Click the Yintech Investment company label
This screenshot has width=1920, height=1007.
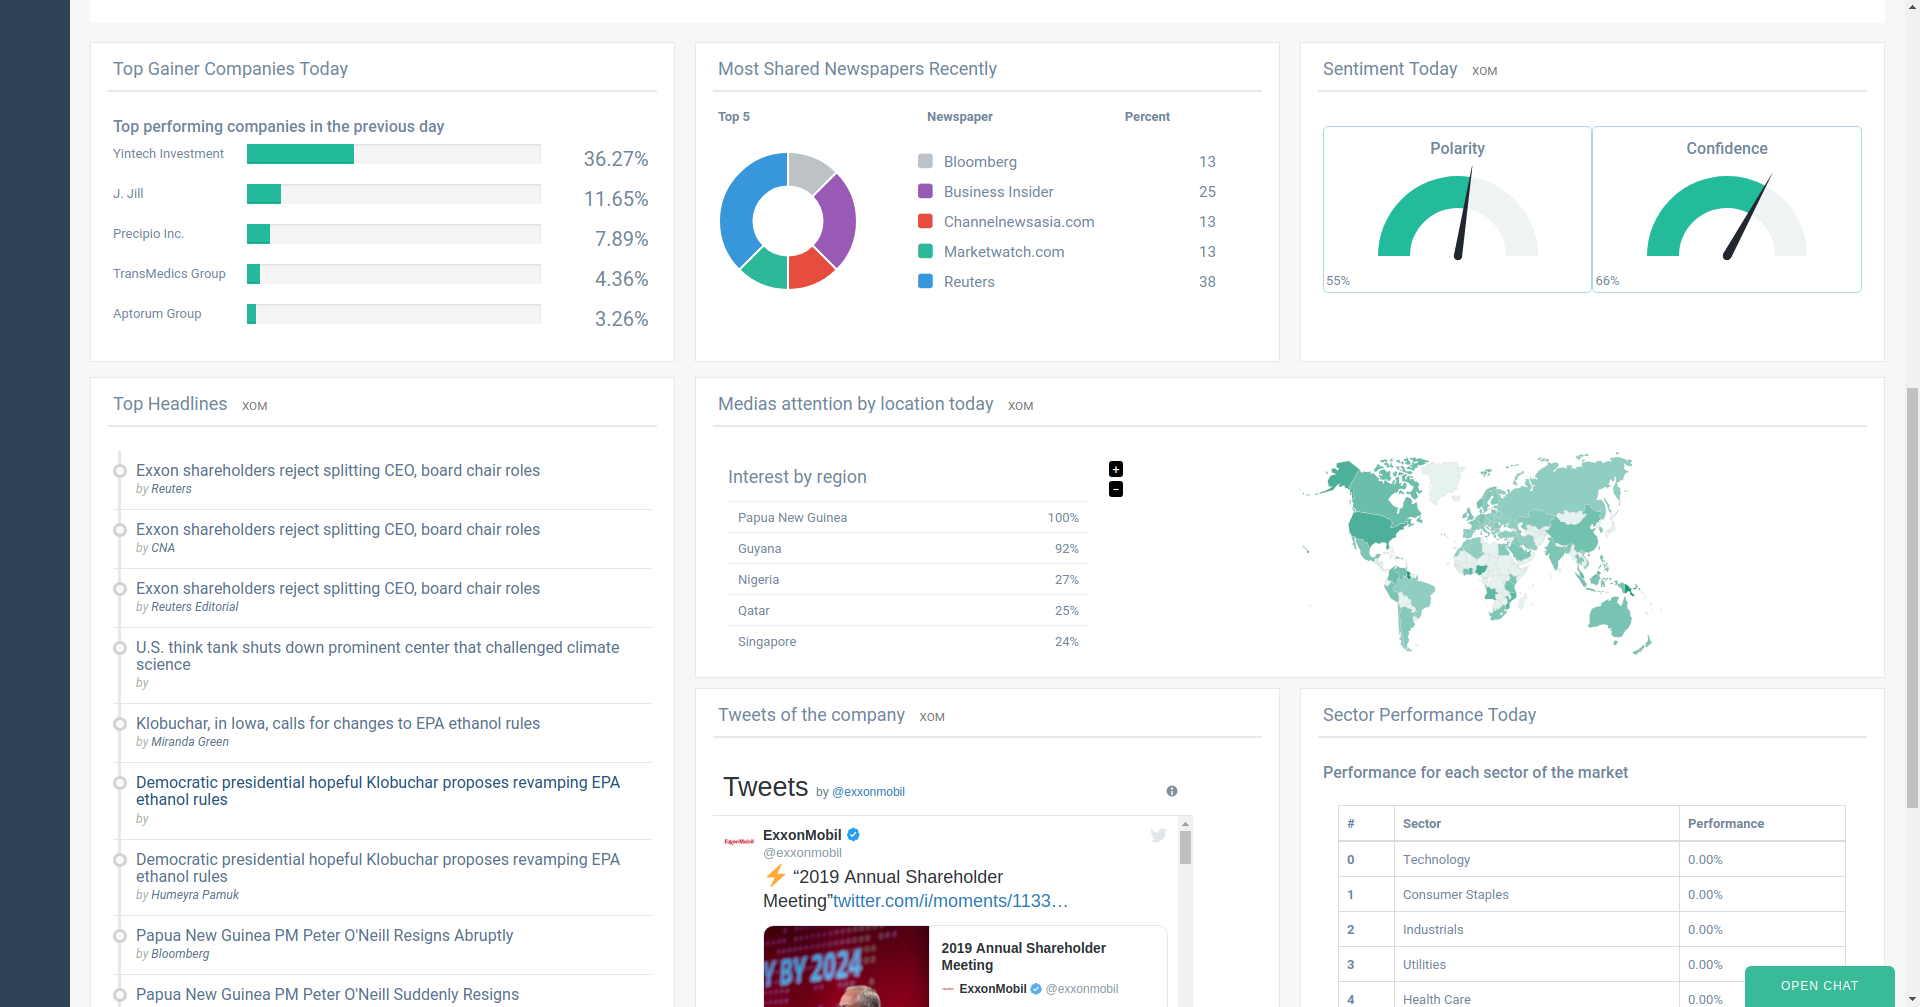[x=168, y=154]
